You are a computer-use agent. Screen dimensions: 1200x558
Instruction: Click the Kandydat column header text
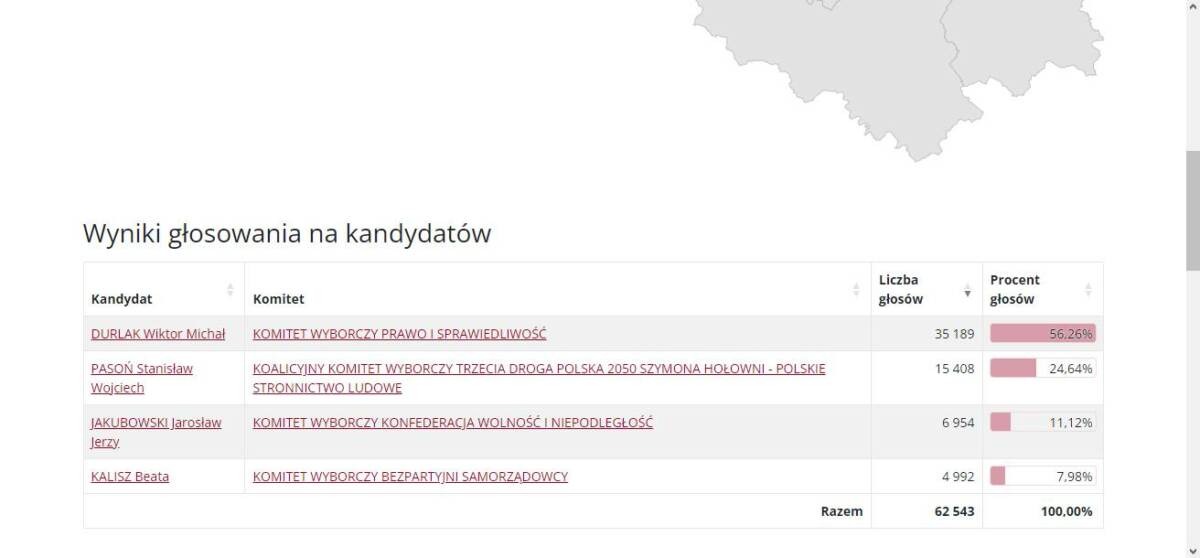pyautogui.click(x=122, y=299)
